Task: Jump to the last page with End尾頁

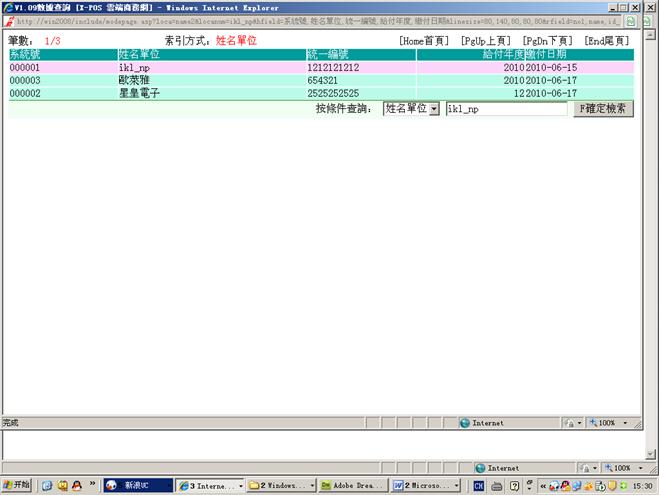Action: coord(608,40)
